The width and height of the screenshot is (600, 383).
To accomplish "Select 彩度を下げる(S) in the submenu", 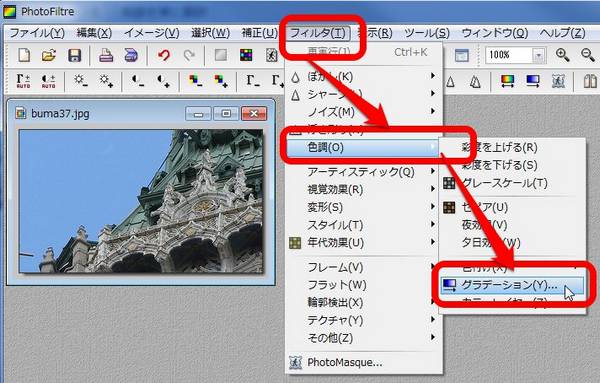I will (512, 165).
